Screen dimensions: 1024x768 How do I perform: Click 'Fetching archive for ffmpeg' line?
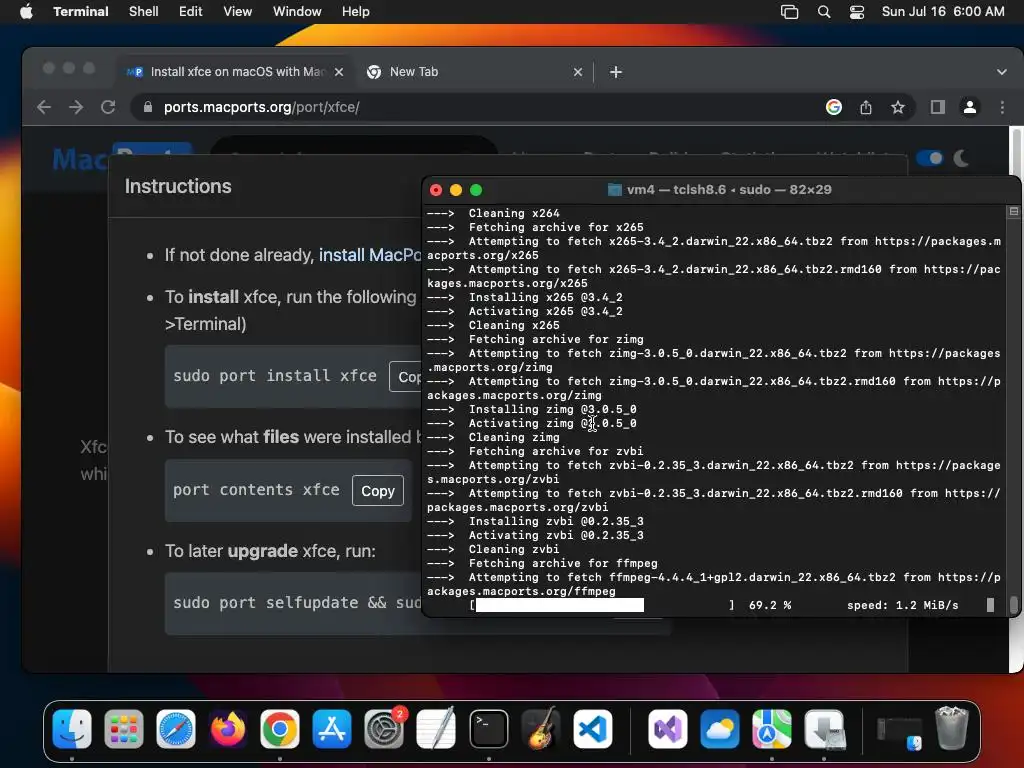click(x=543, y=564)
